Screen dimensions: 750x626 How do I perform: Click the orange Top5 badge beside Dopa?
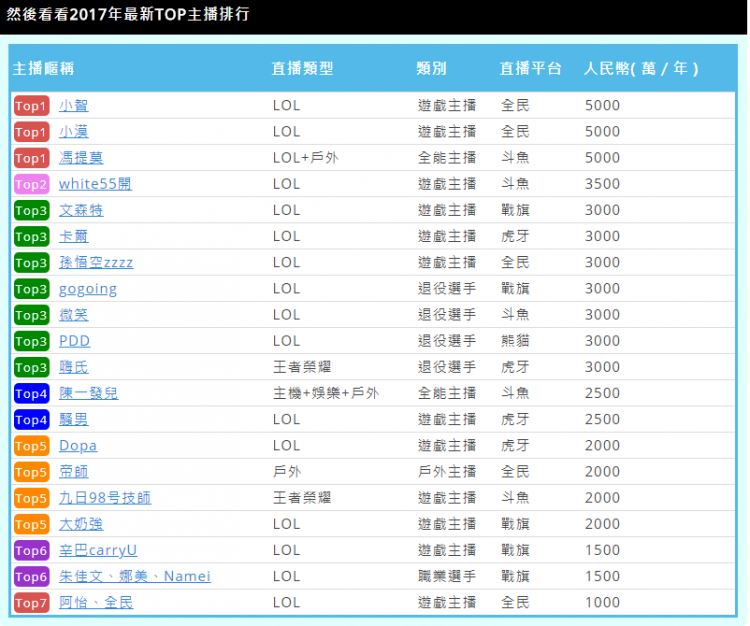click(31, 446)
